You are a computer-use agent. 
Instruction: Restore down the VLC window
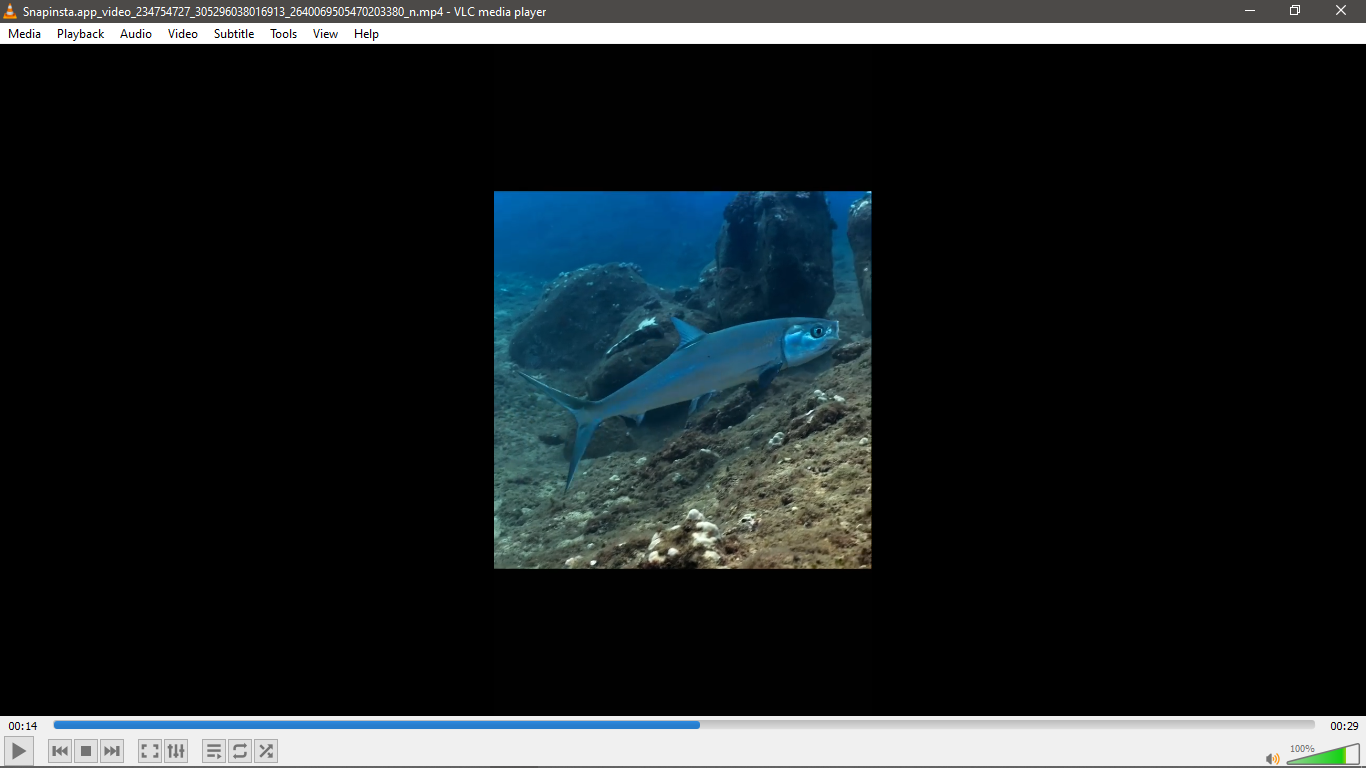pos(1295,11)
